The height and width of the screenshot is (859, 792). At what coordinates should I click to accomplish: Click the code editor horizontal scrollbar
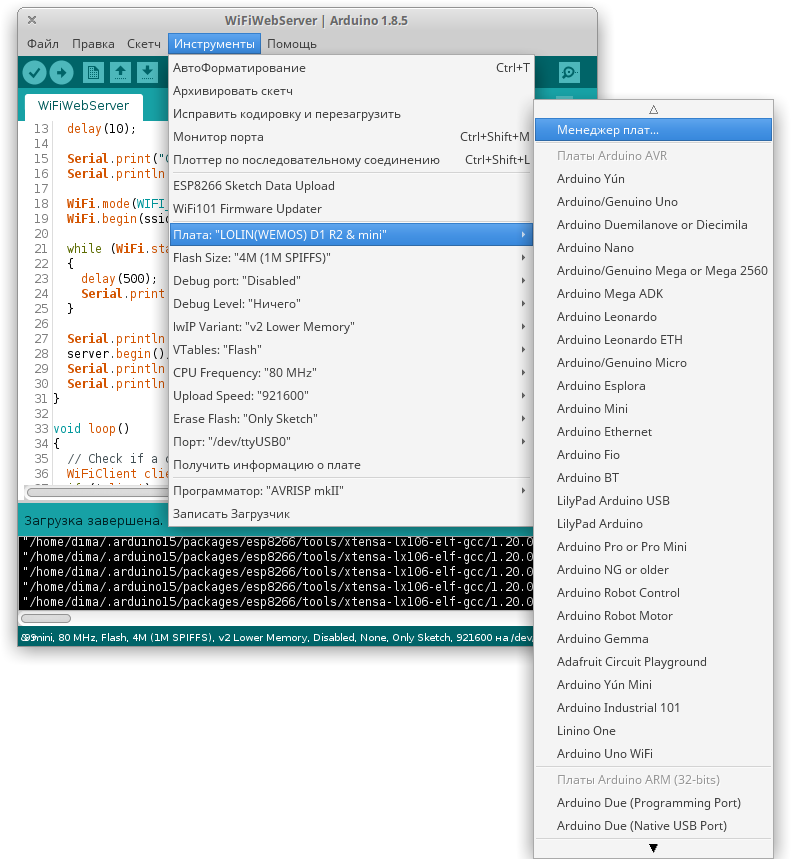(97, 492)
